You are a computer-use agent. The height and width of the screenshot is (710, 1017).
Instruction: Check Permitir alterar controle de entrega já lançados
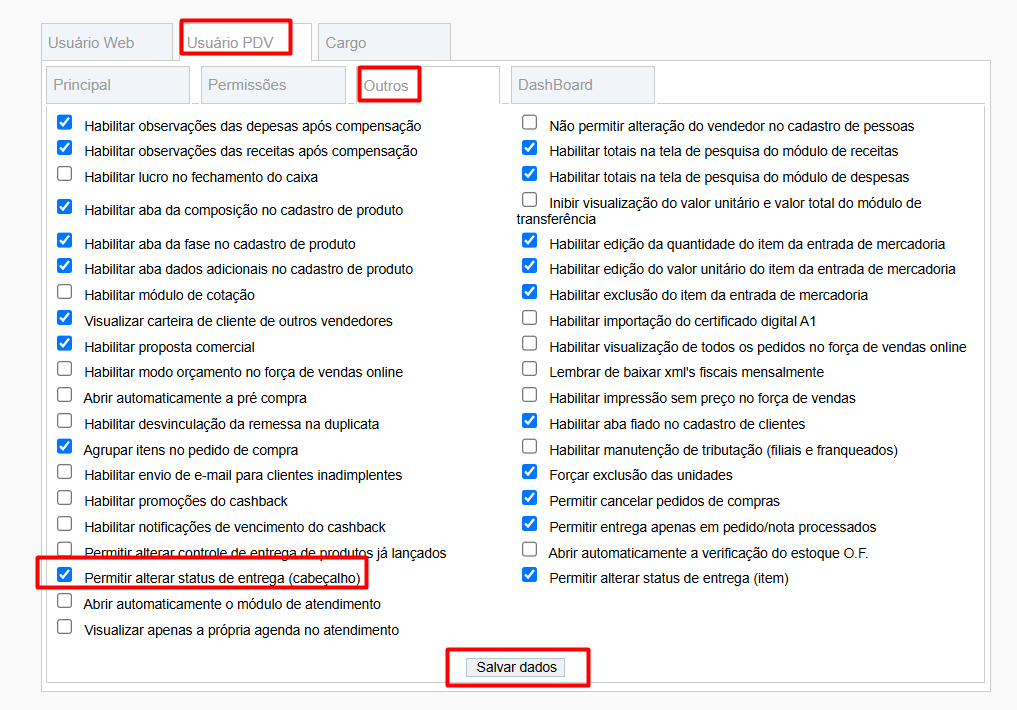(x=64, y=549)
